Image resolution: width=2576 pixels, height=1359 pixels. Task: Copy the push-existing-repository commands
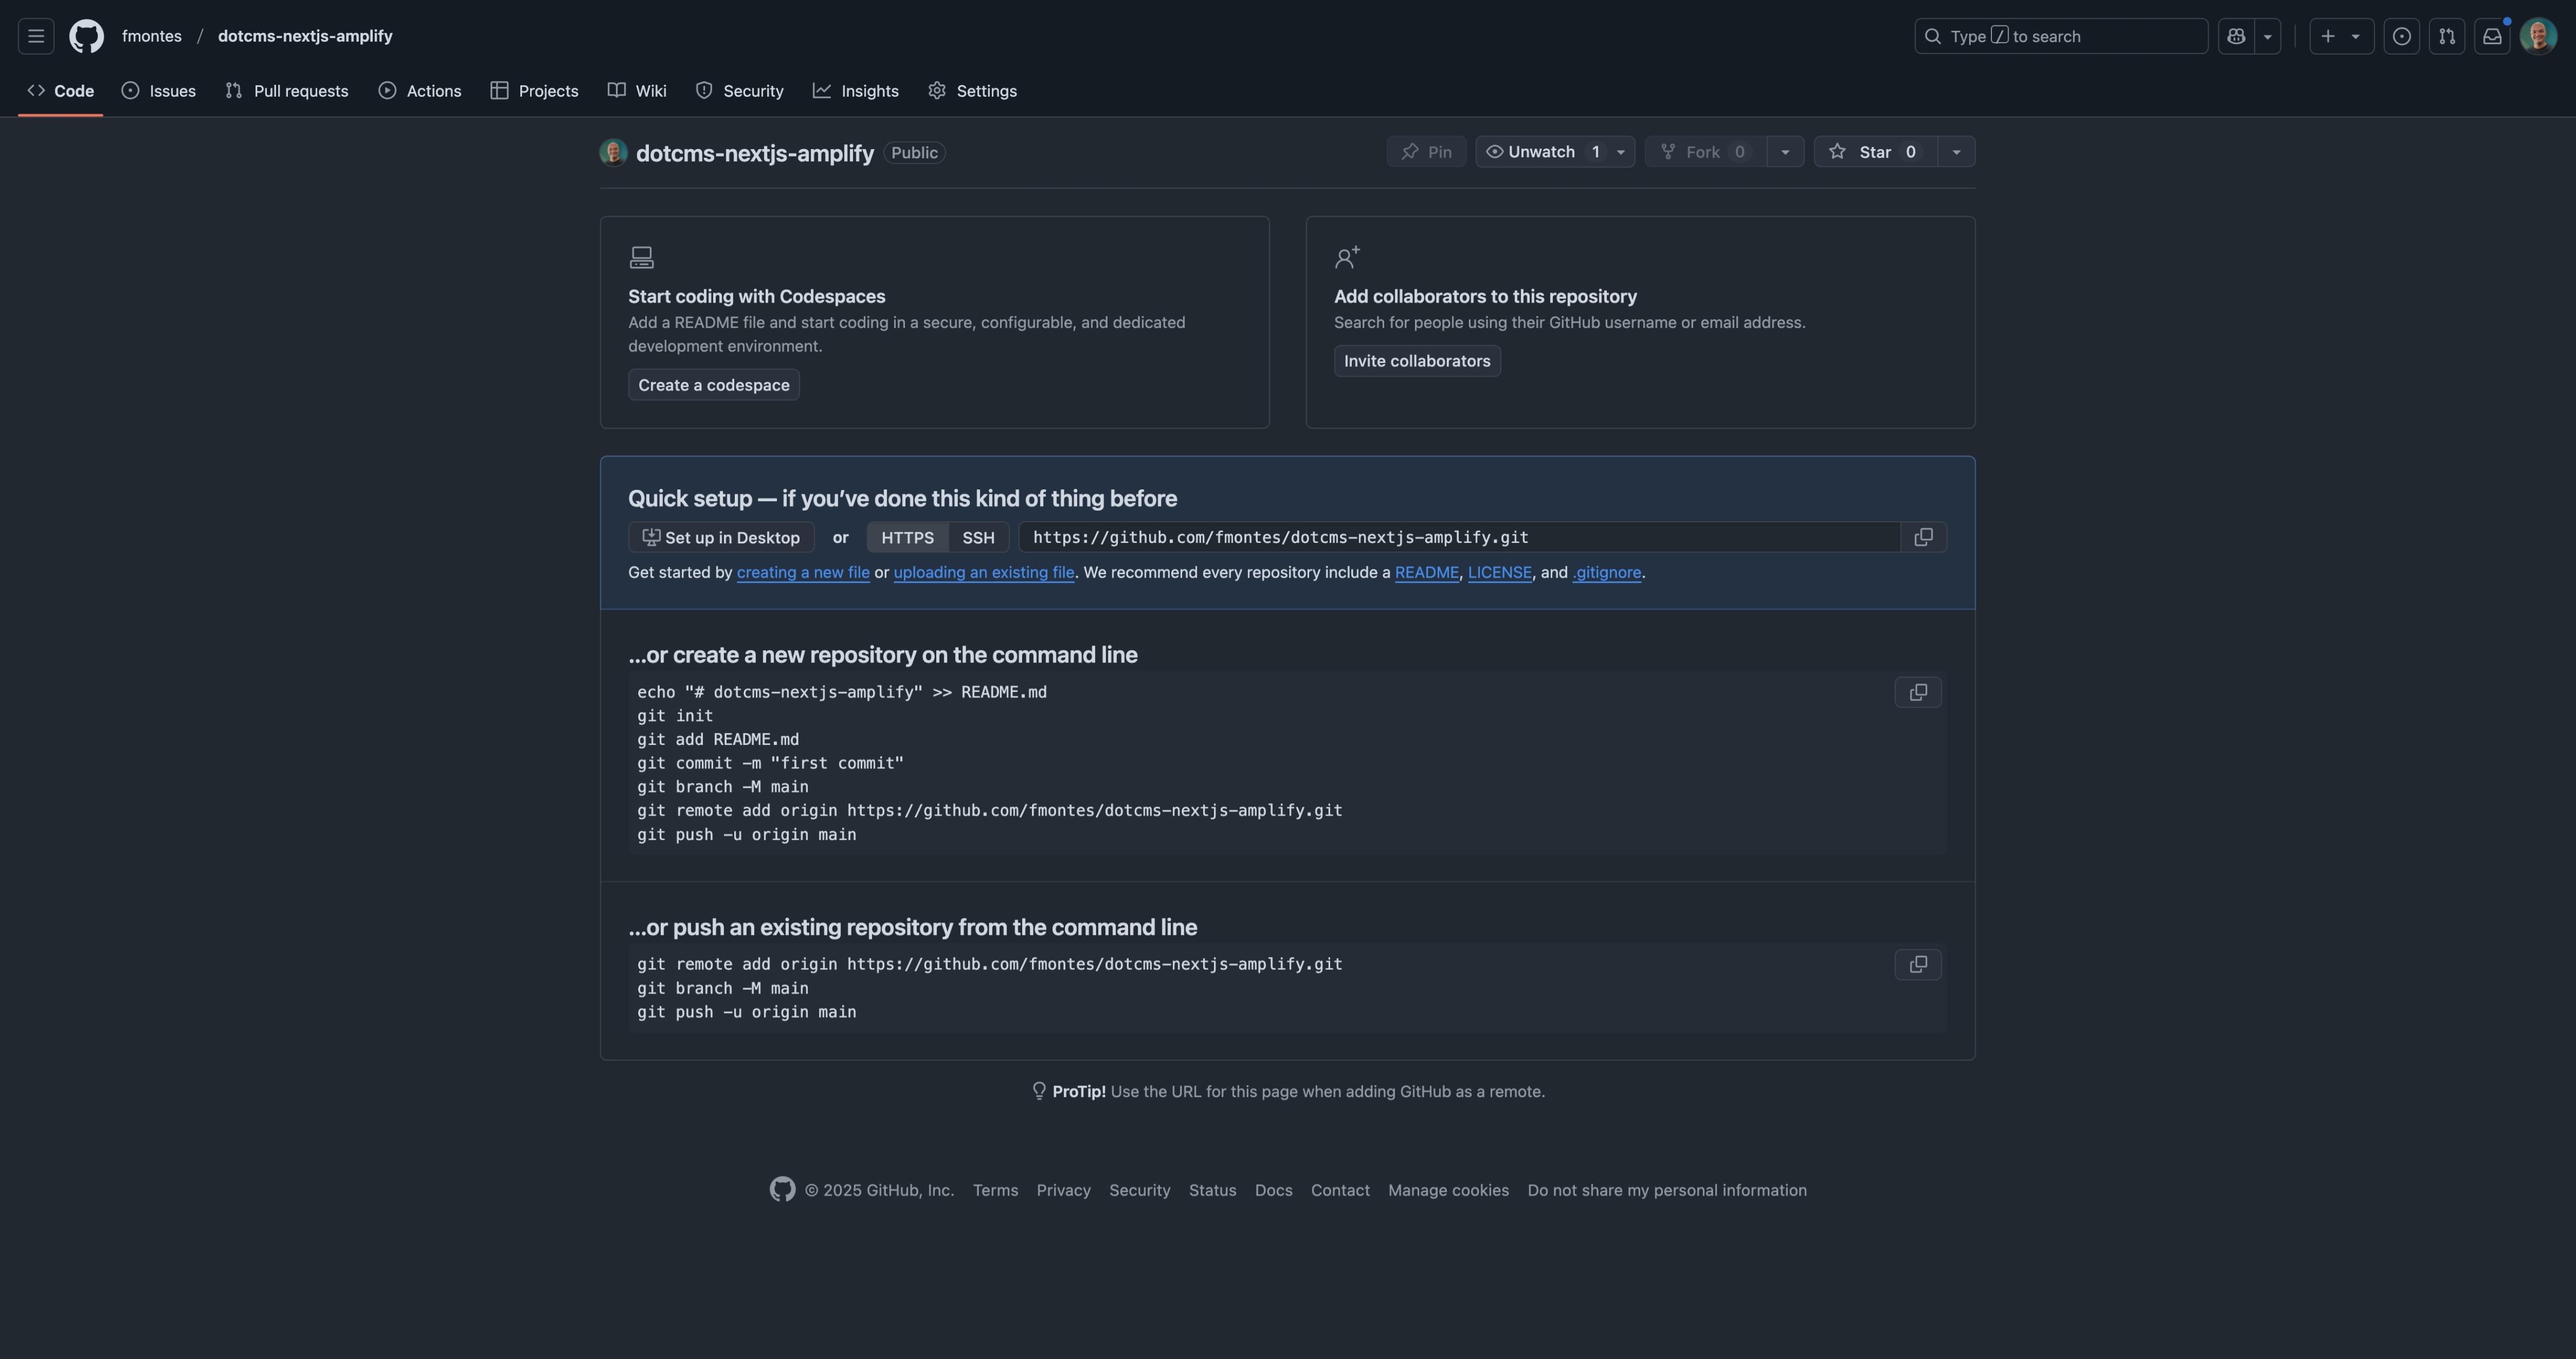click(1917, 964)
